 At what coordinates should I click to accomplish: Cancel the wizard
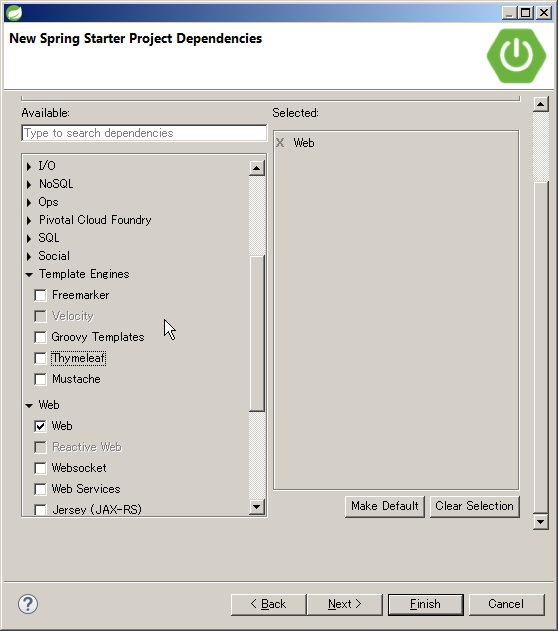coord(507,604)
